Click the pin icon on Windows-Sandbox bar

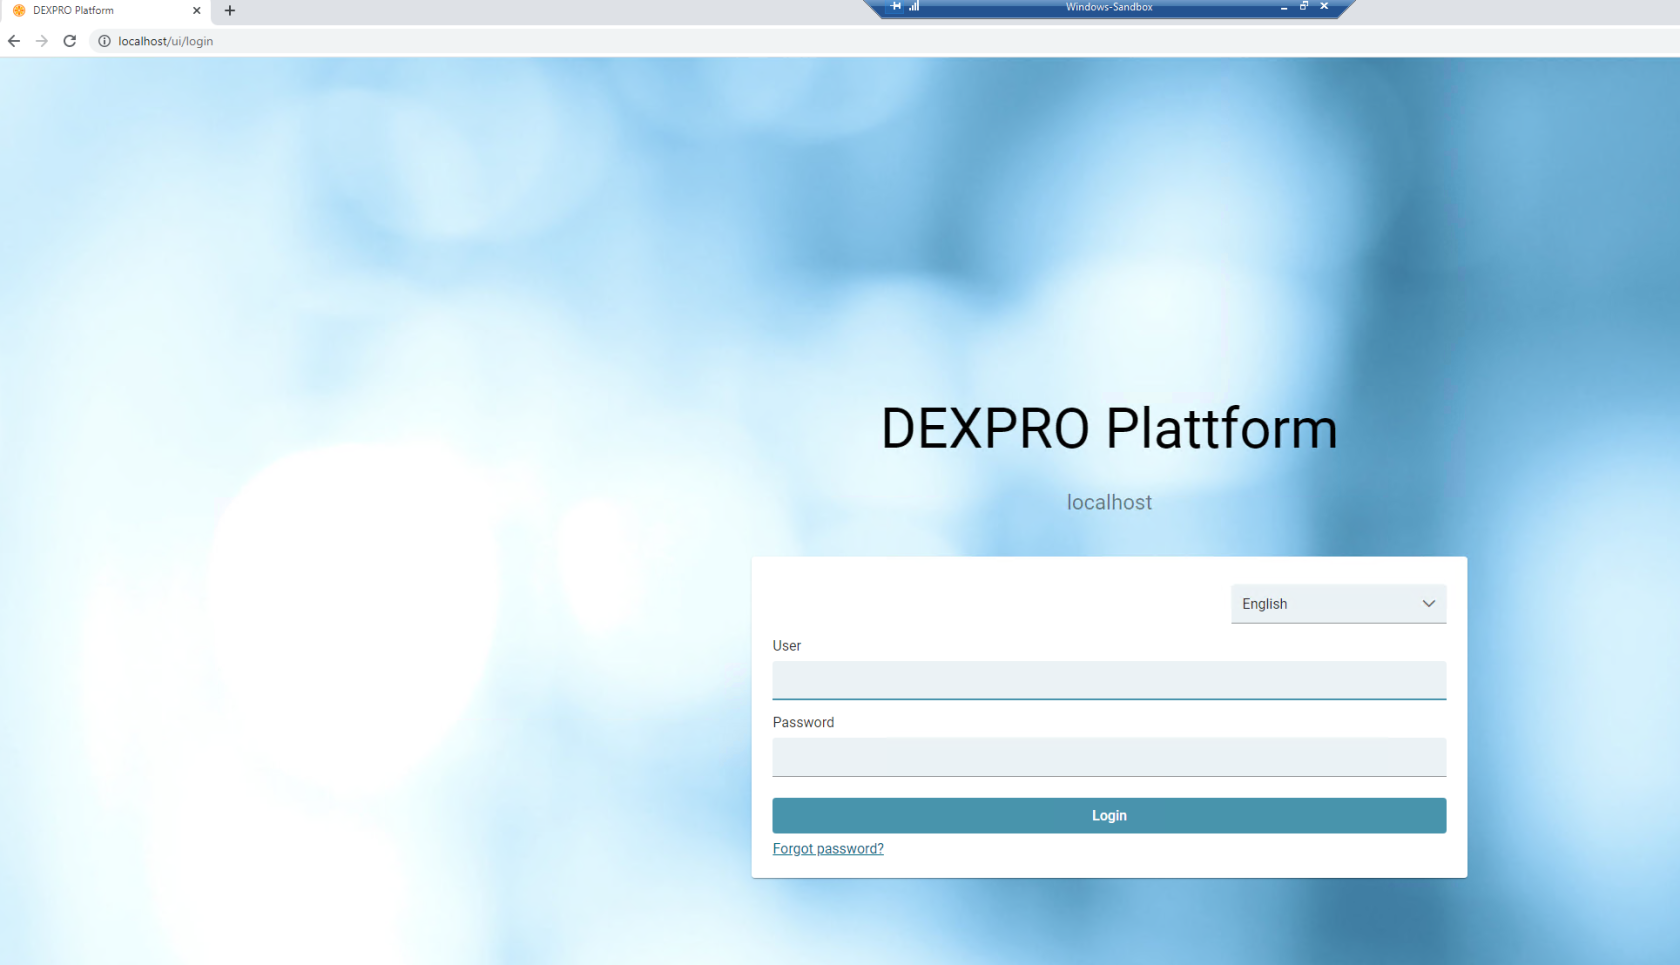(x=896, y=6)
